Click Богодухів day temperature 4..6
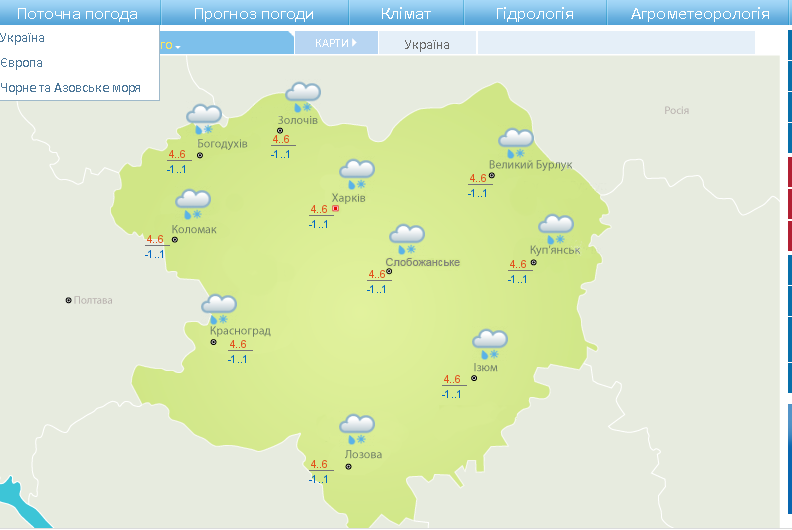The image size is (792, 530). coord(177,154)
